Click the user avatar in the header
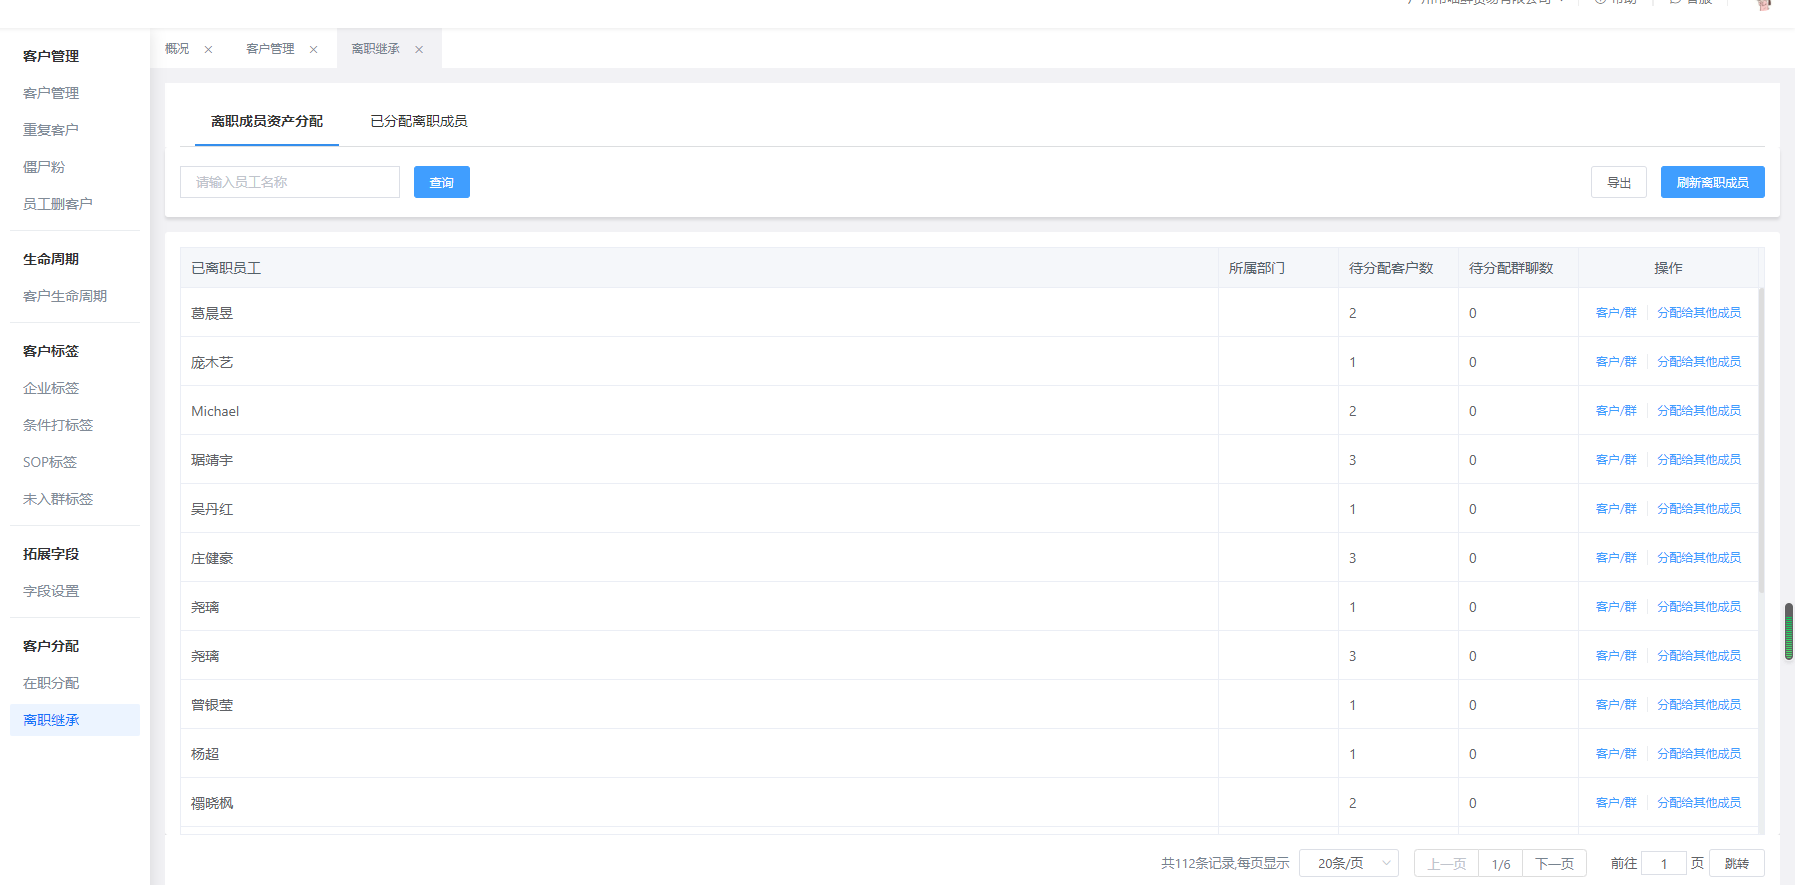This screenshot has width=1795, height=885. (x=1763, y=4)
